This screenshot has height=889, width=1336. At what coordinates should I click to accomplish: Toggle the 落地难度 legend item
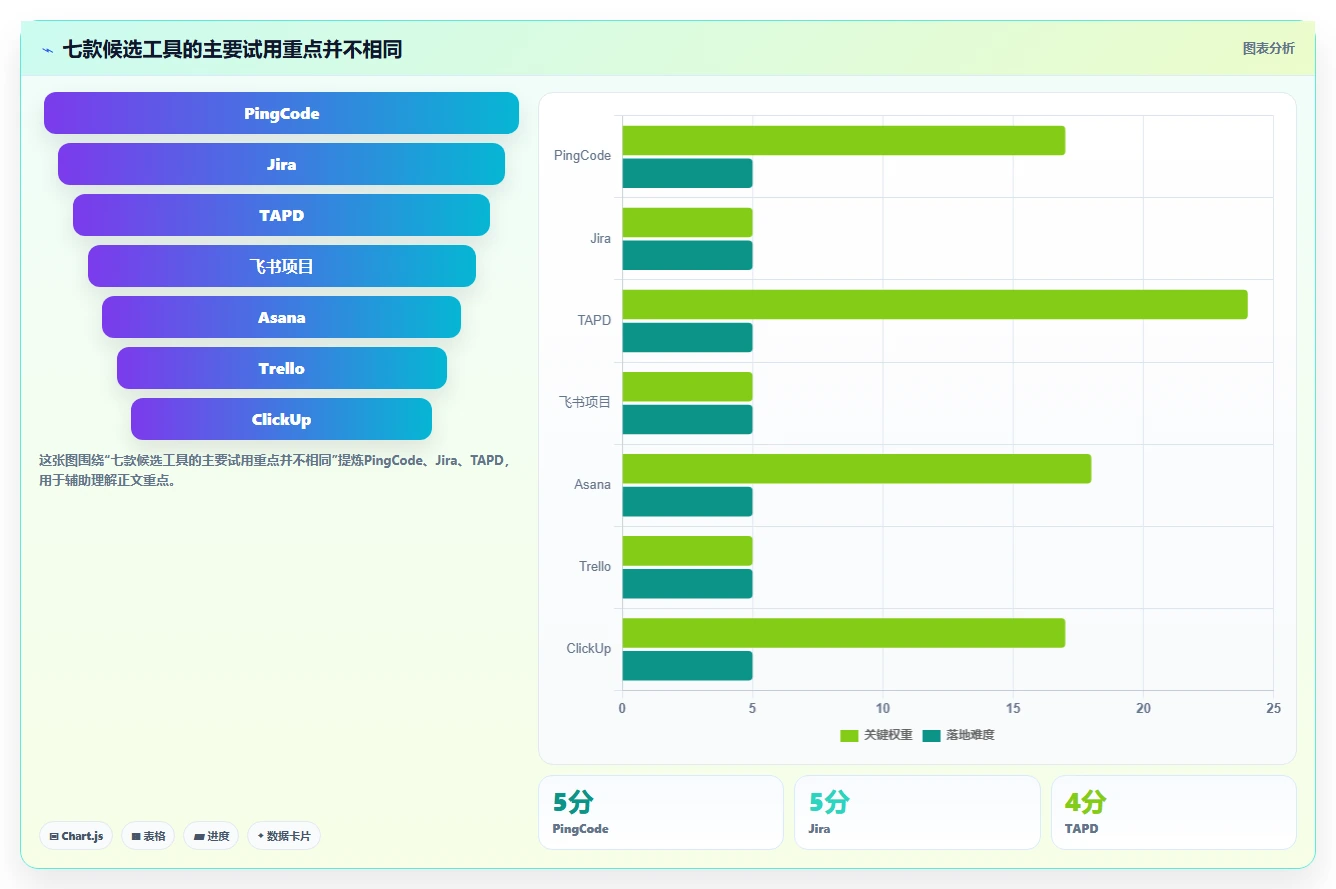(x=958, y=735)
